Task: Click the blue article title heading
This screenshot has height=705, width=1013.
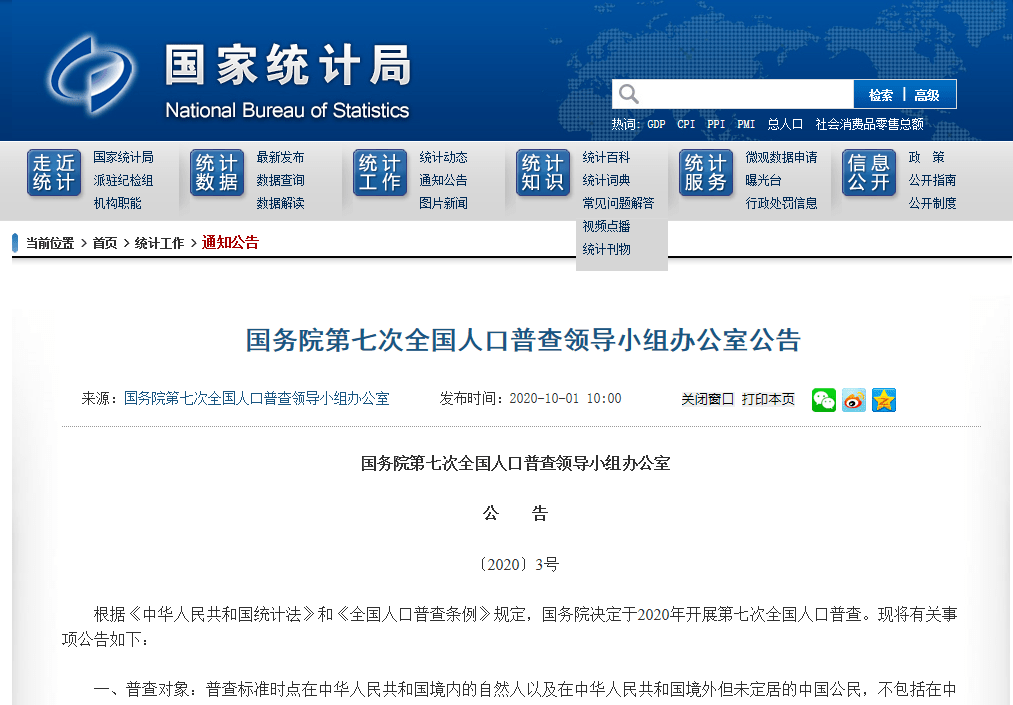Action: 523,340
